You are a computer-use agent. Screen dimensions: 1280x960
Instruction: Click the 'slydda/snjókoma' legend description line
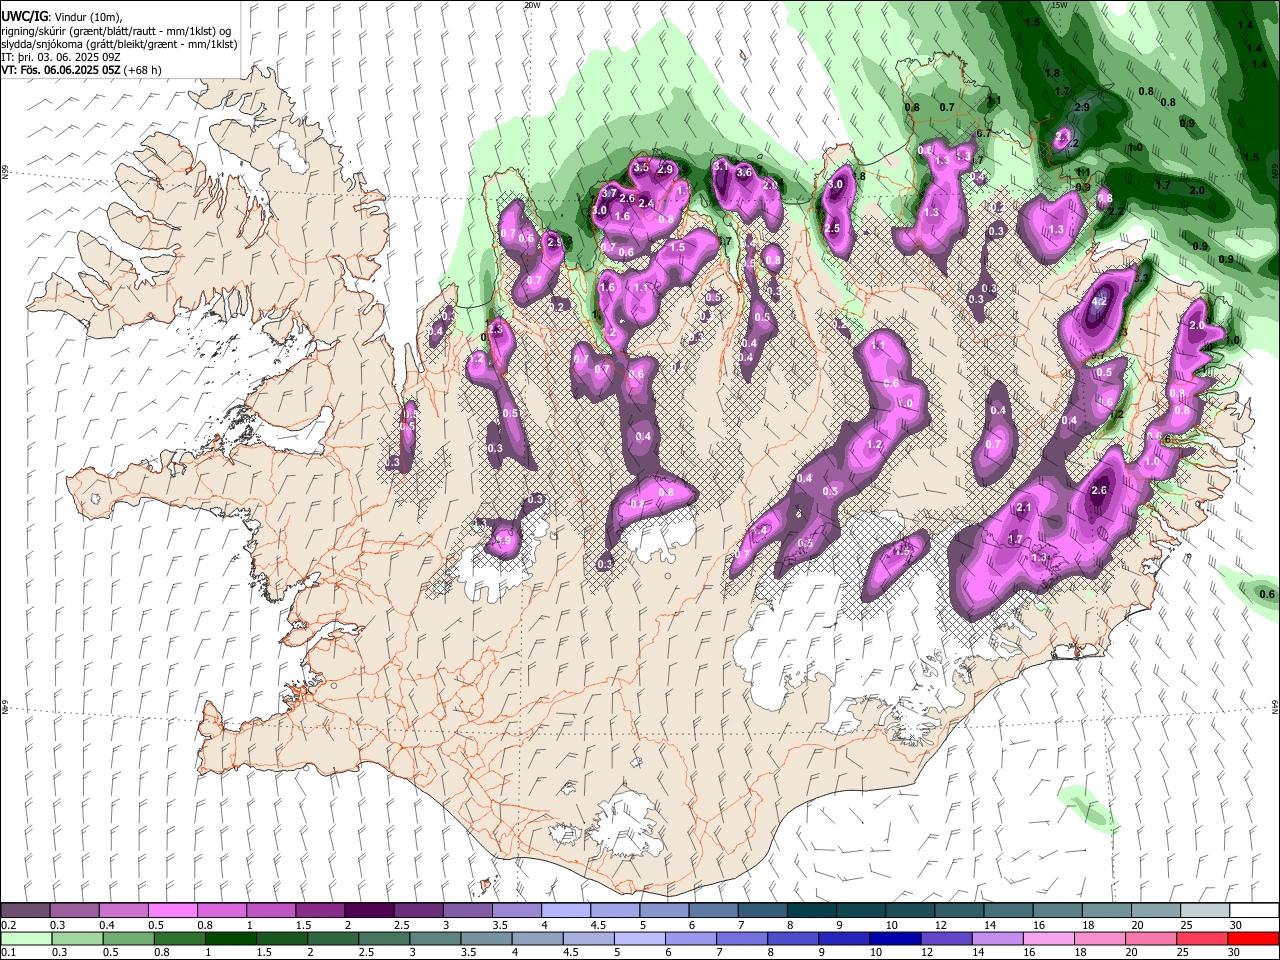pos(117,44)
